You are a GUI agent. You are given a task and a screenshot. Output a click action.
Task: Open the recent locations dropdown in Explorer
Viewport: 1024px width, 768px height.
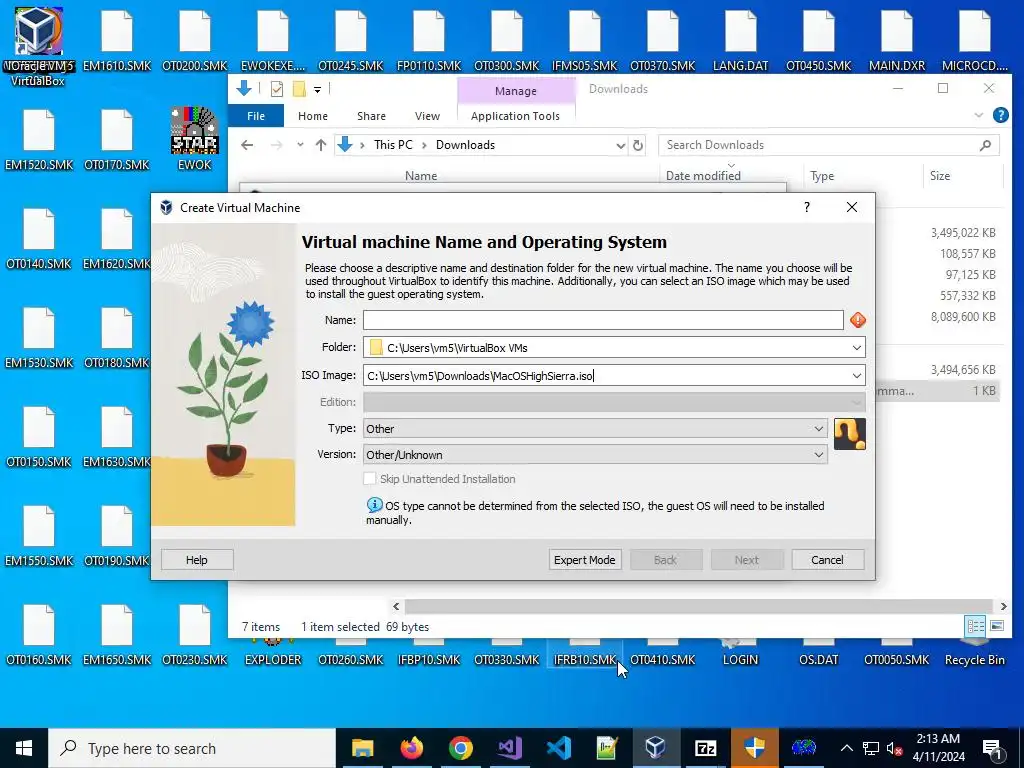pyautogui.click(x=300, y=145)
